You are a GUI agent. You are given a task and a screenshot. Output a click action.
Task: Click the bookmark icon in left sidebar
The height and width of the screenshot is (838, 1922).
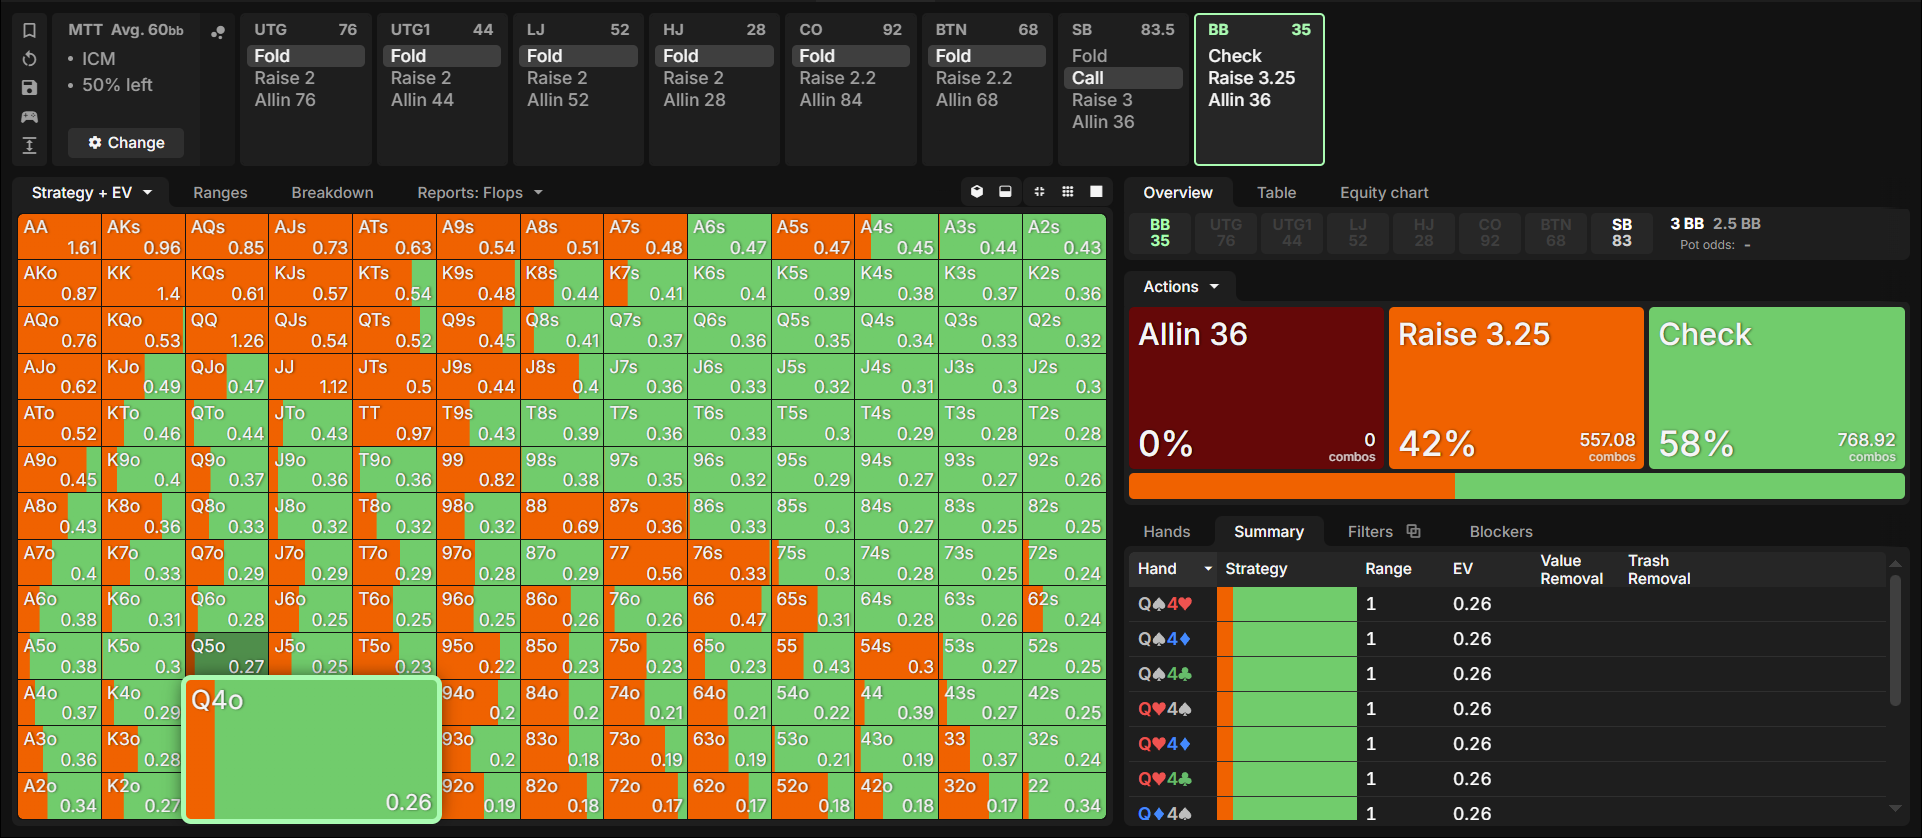[x=29, y=30]
